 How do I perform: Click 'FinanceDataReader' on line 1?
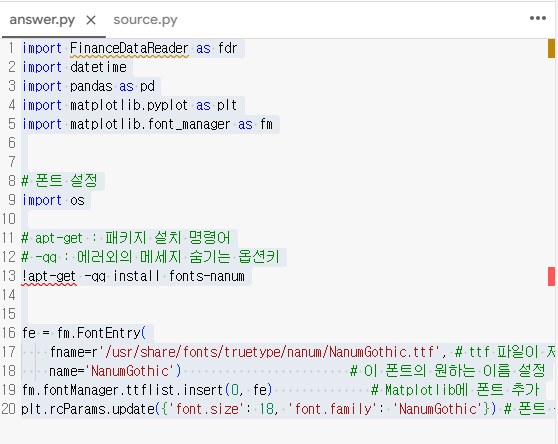(x=129, y=48)
